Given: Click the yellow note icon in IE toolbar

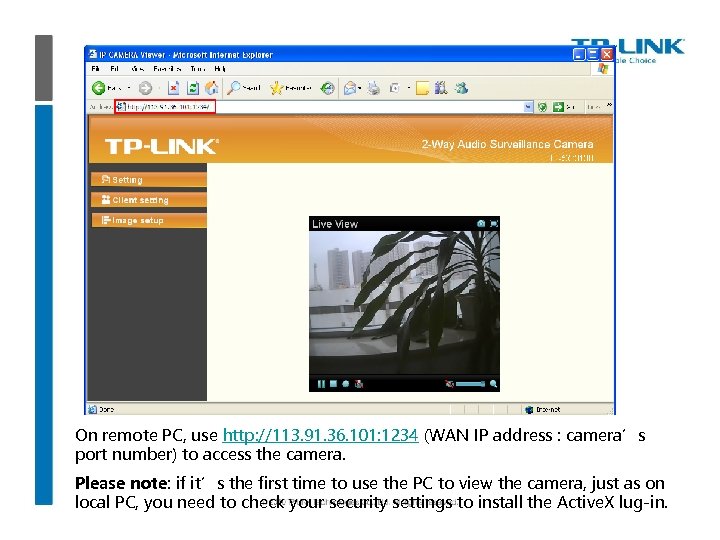Looking at the screenshot, I should coord(422,88).
